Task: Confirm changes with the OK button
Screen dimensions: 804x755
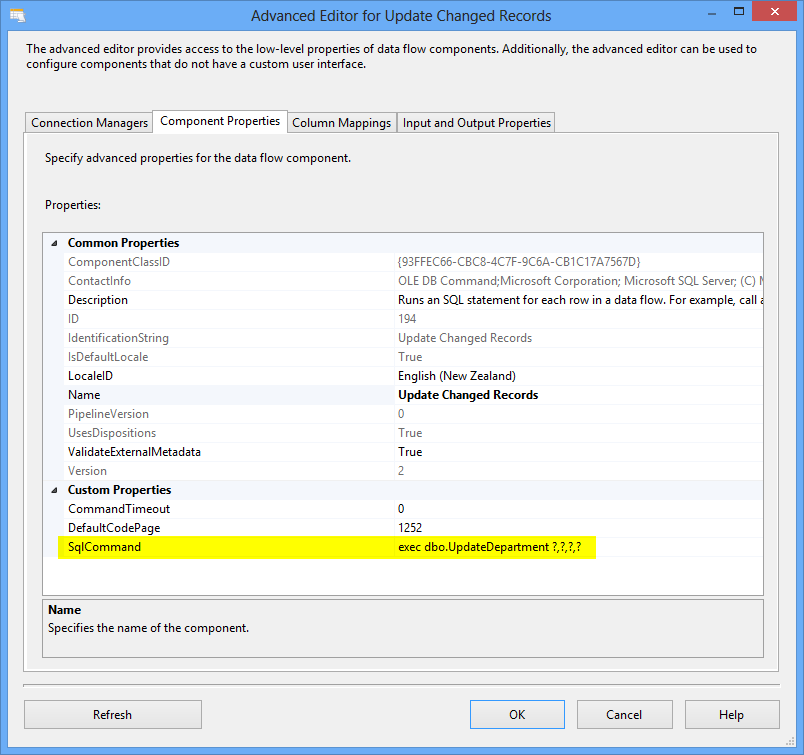Action: point(517,715)
